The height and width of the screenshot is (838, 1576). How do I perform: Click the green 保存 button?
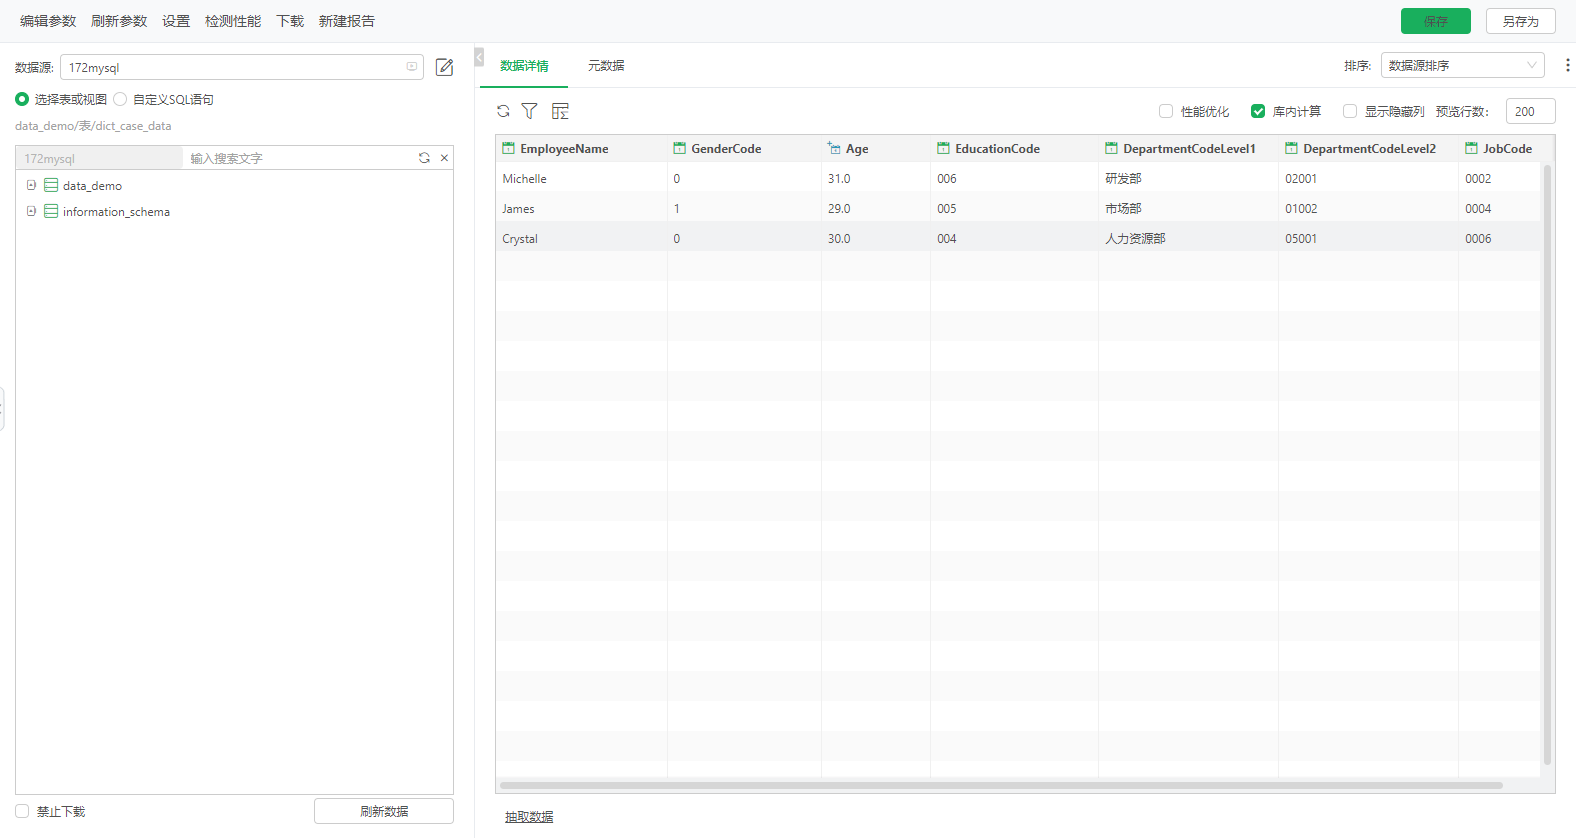click(x=1435, y=21)
